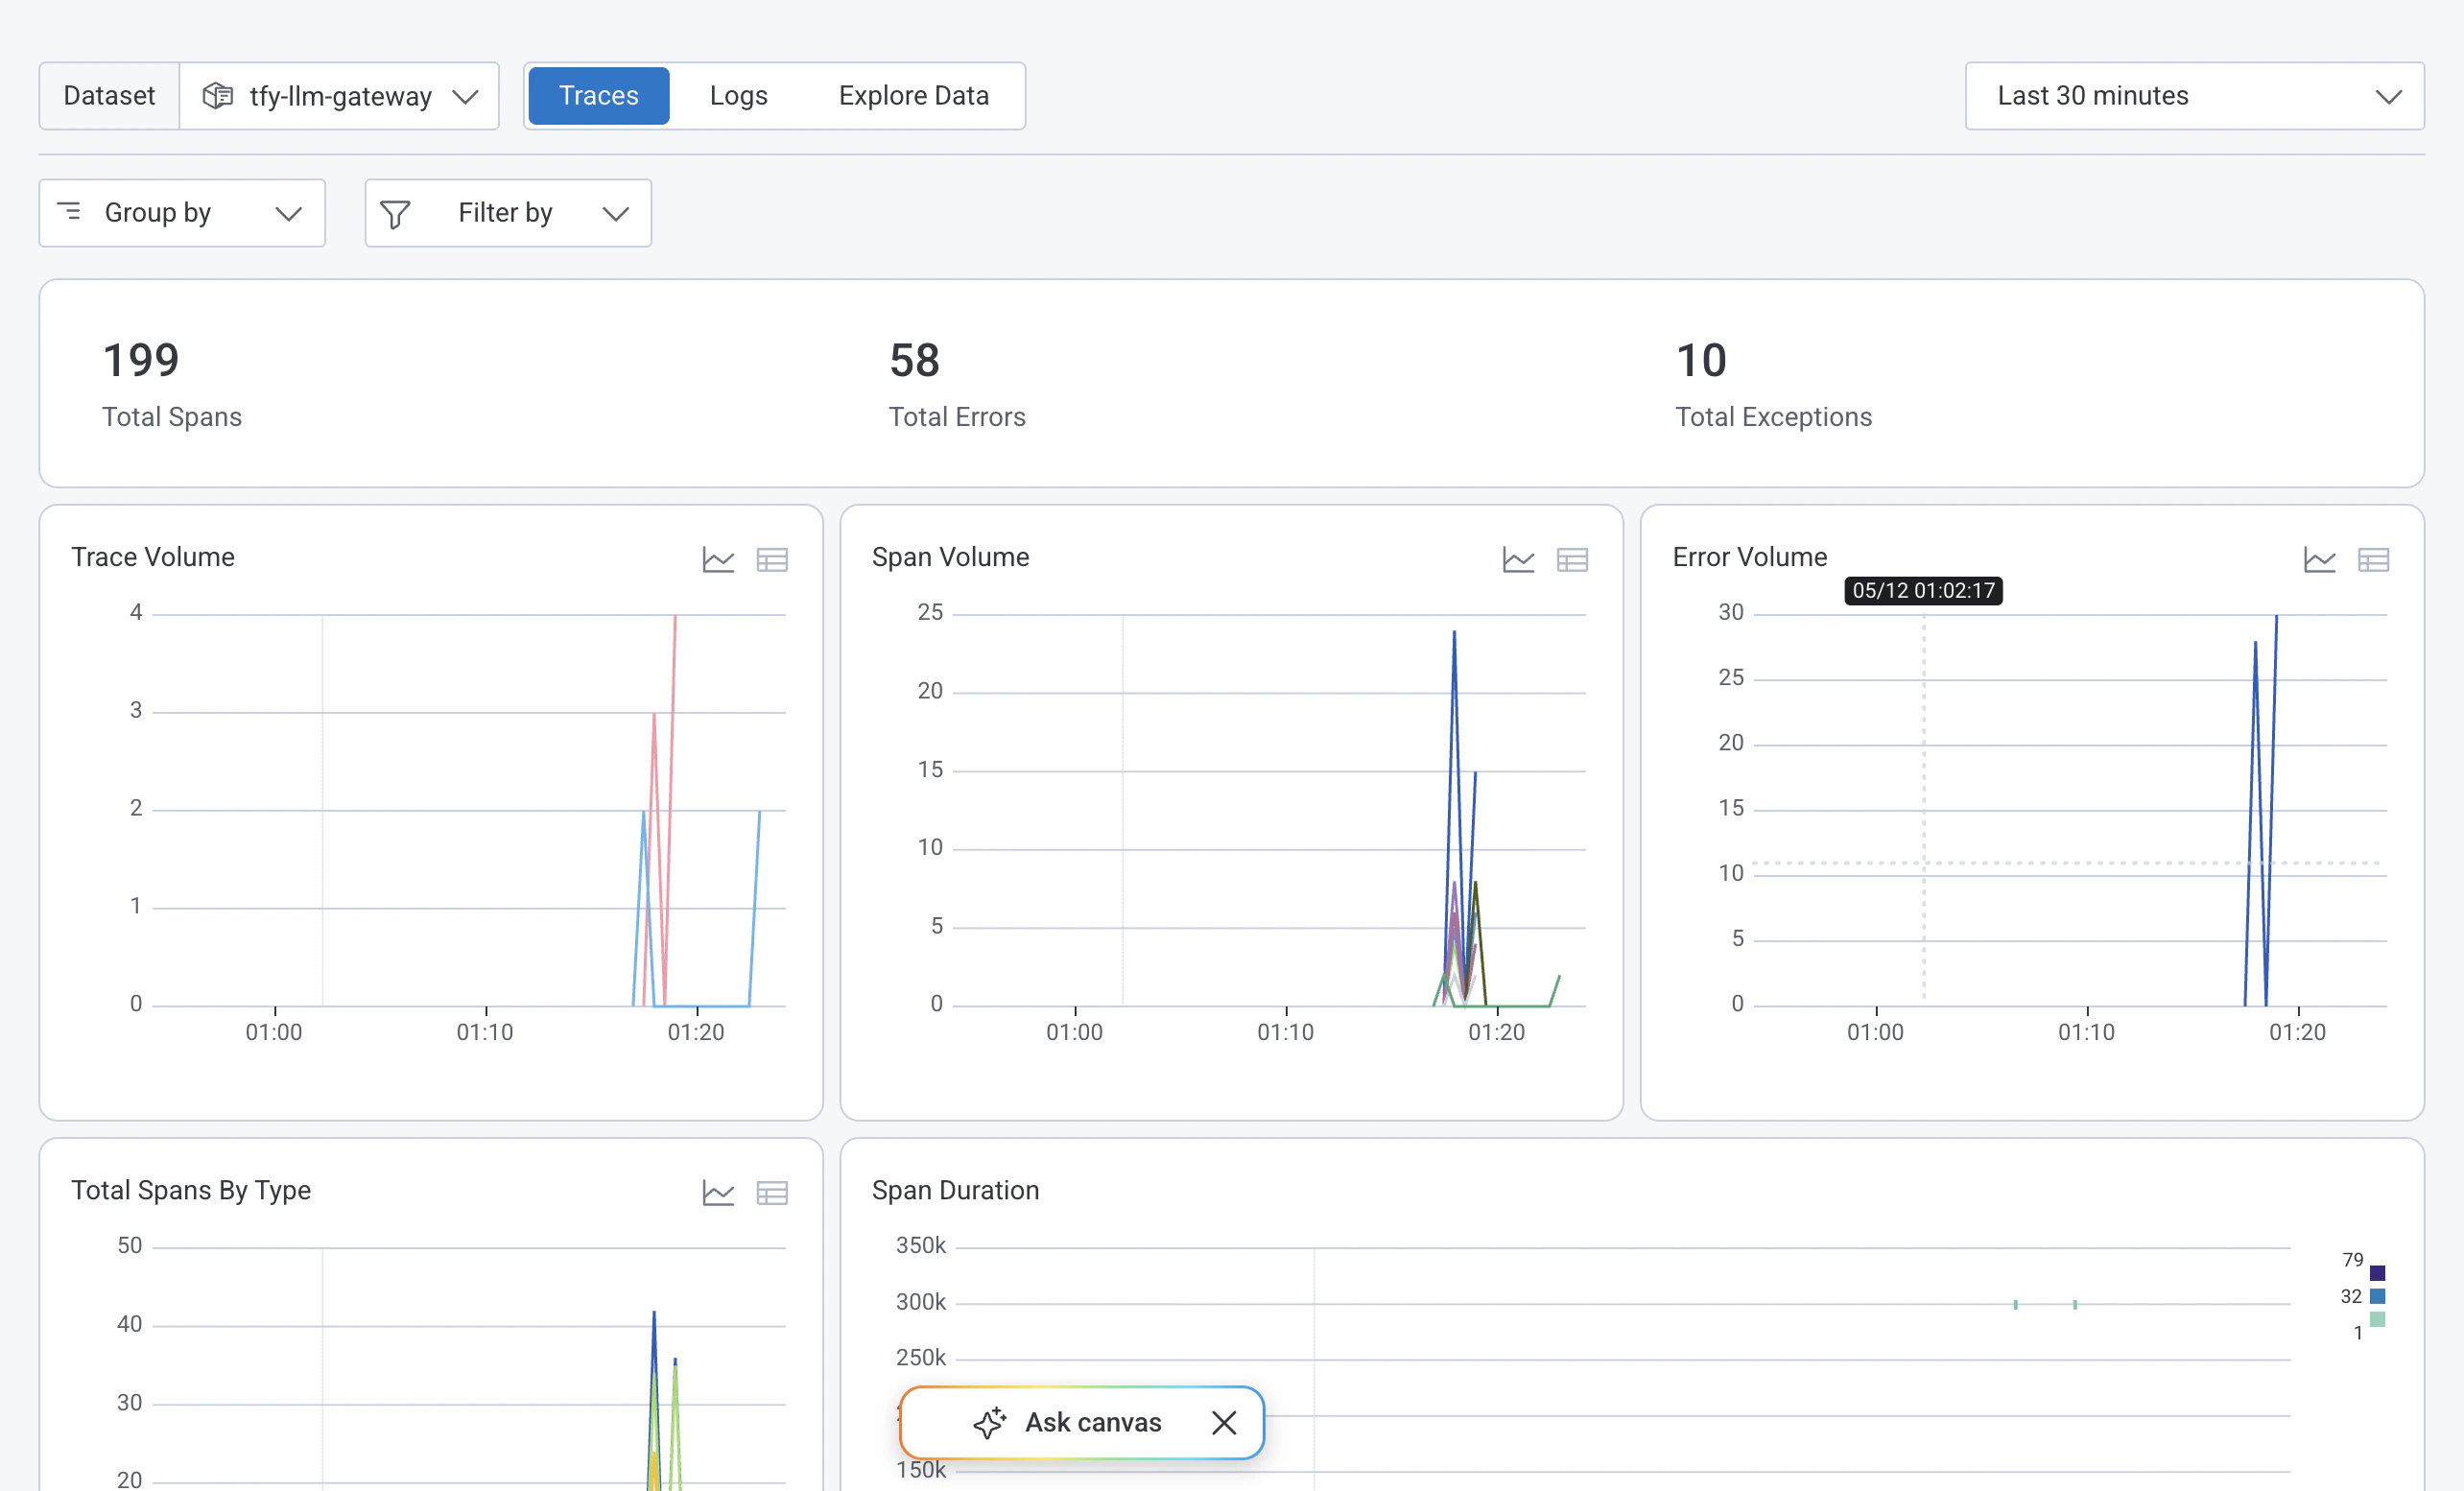Open the tfy-llm-gateway dataset dropdown
Viewport: 2464px width, 1491px height.
click(x=339, y=96)
